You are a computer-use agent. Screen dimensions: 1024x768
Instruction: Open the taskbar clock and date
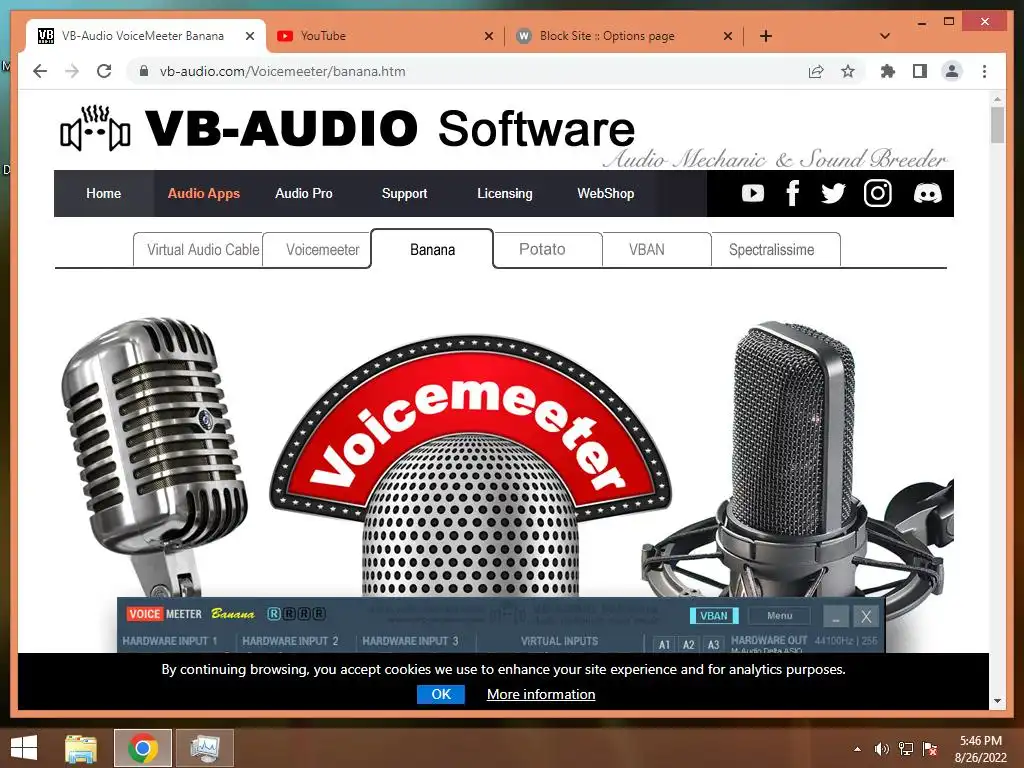[980, 748]
